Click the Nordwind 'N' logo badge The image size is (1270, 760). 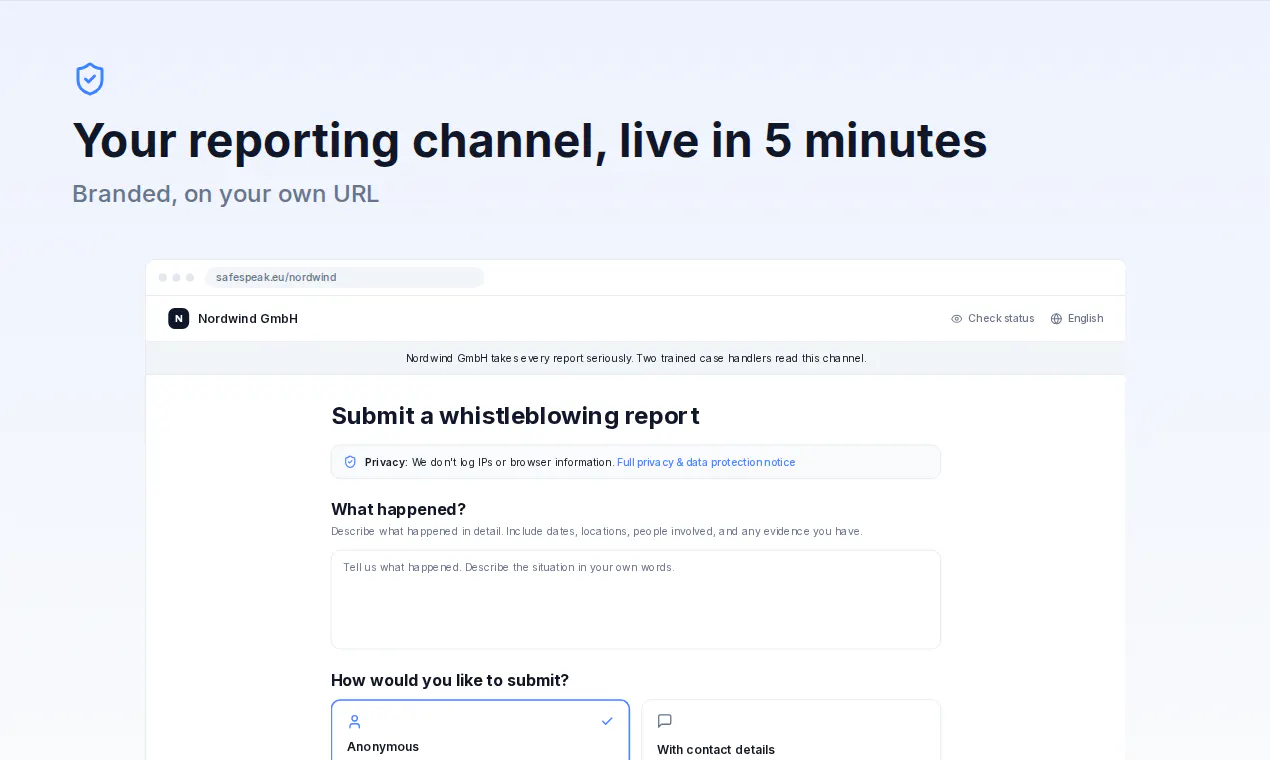(x=178, y=318)
